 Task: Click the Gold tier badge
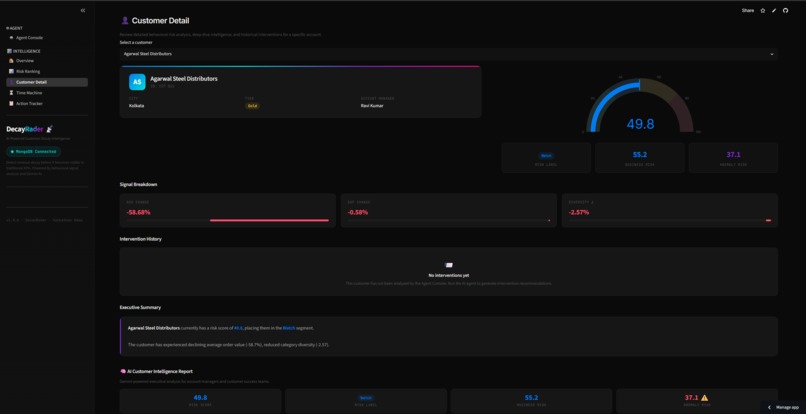click(252, 106)
